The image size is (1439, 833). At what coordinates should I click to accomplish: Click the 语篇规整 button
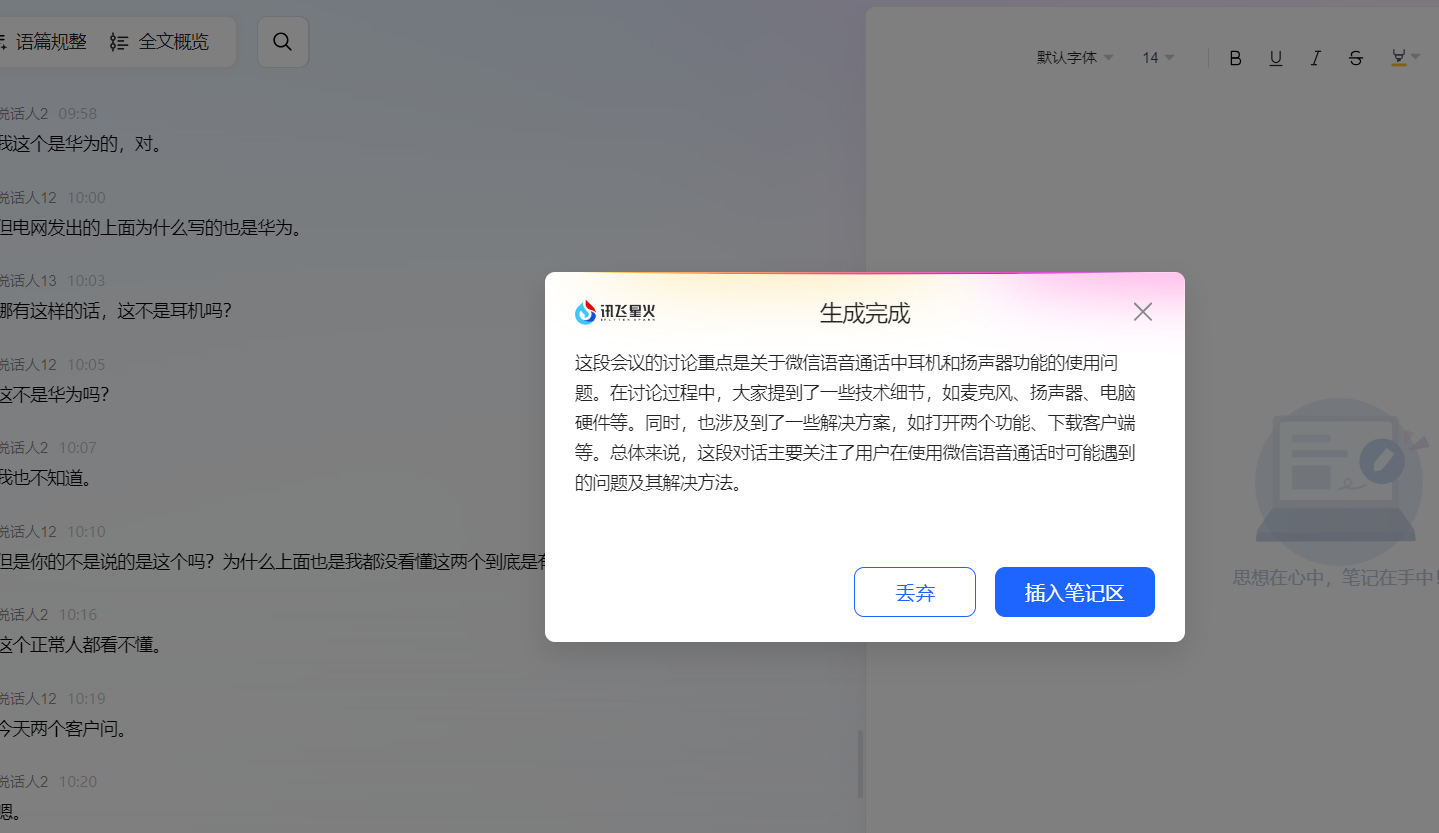click(42, 42)
